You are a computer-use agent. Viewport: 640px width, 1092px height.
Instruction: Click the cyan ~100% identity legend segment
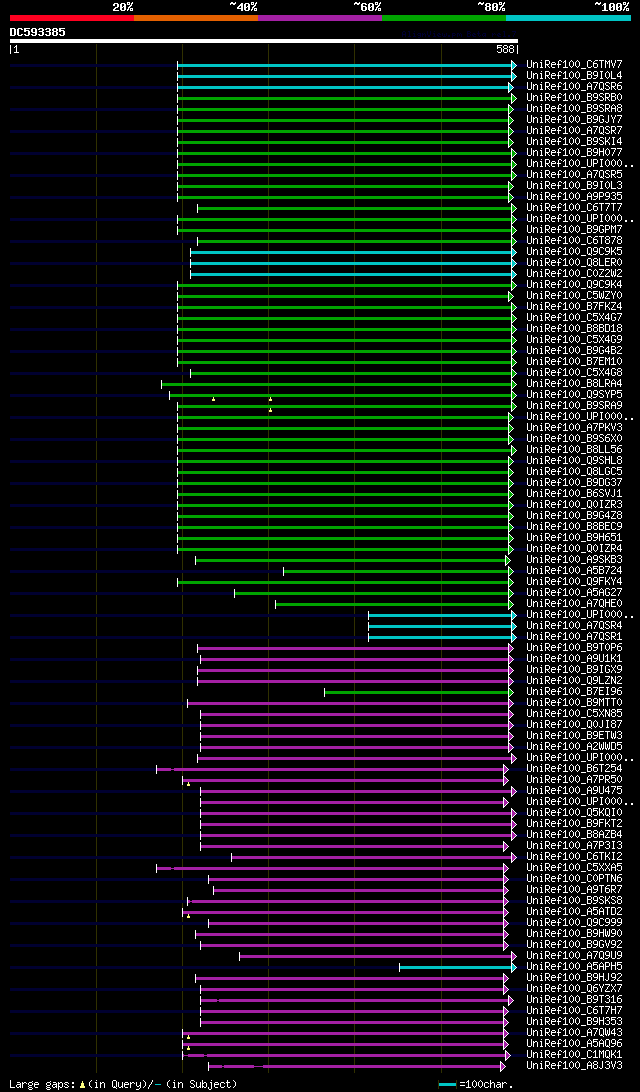pyautogui.click(x=568, y=17)
